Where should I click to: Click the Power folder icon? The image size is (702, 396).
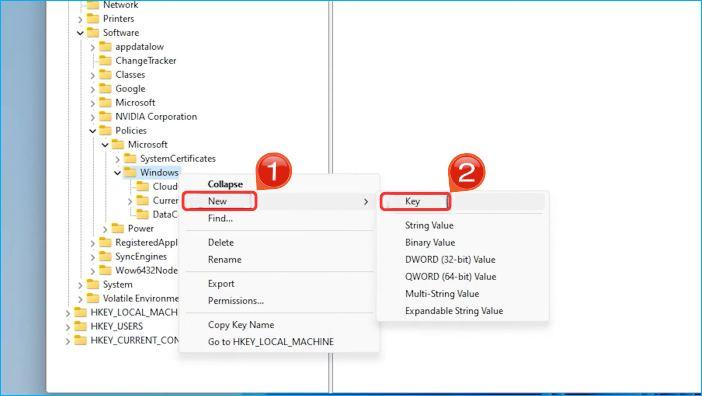tap(118, 228)
